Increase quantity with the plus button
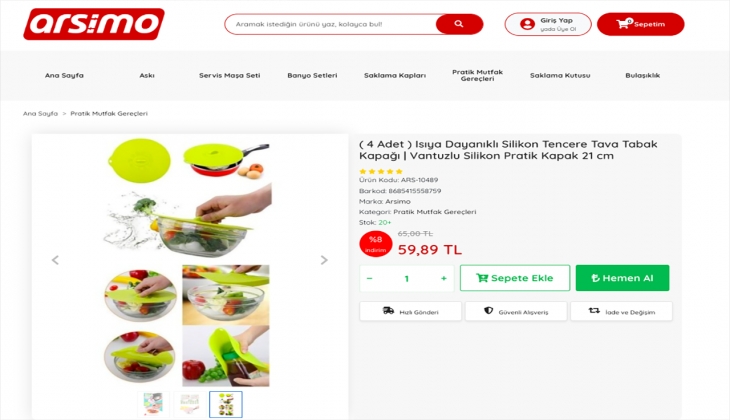Image resolution: width=730 pixels, height=420 pixels. [x=444, y=278]
